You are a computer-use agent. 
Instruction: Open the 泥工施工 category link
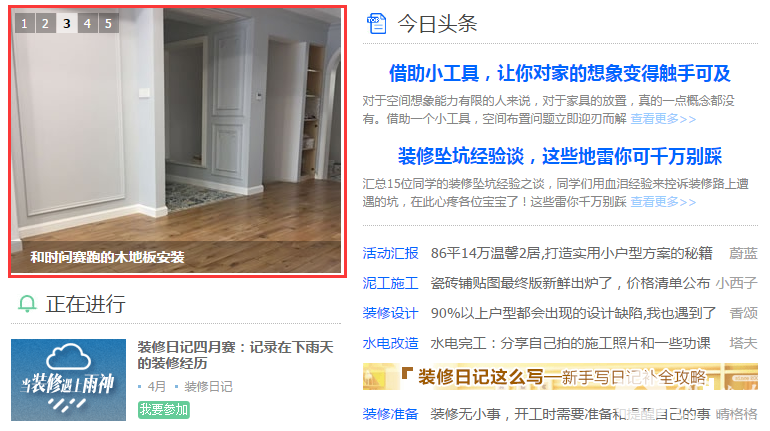tap(390, 283)
